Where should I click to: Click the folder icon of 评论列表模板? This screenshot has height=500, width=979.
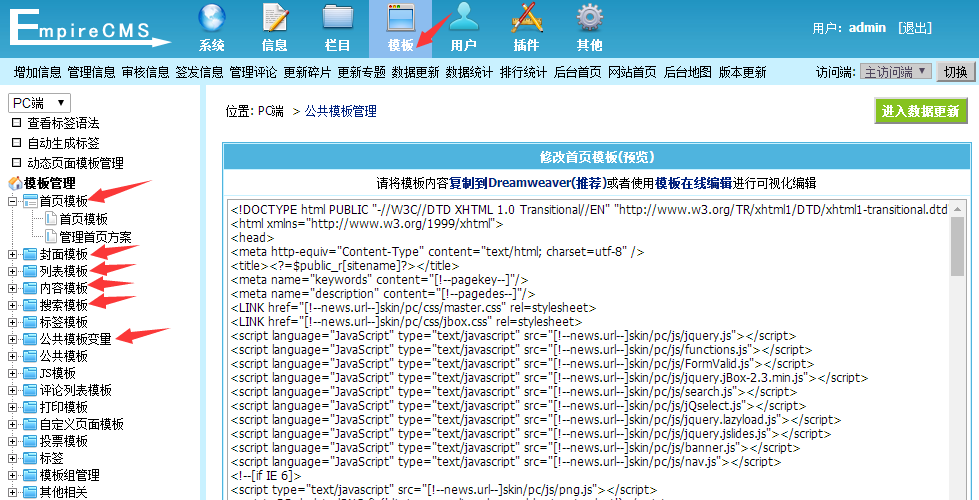(x=29, y=391)
